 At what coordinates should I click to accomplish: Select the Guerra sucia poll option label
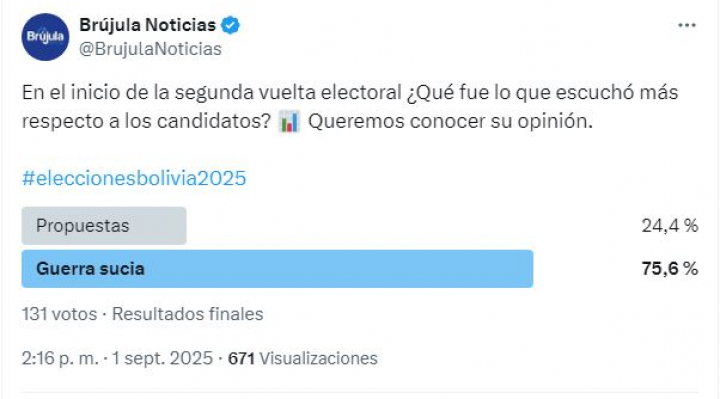90,269
